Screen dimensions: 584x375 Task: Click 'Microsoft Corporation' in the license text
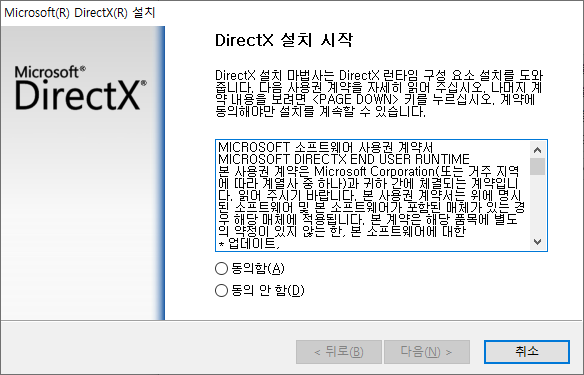(x=374, y=171)
